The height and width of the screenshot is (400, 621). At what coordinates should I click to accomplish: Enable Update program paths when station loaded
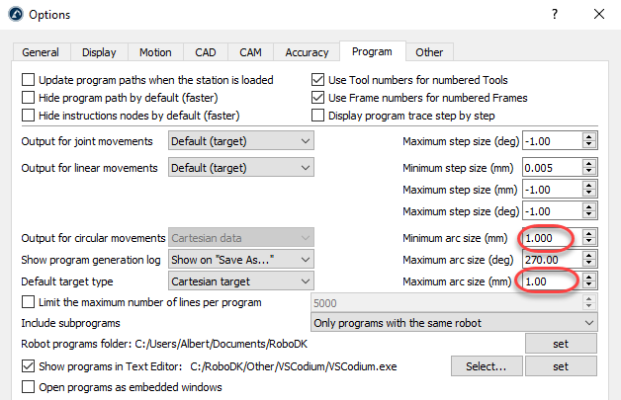coord(28,80)
